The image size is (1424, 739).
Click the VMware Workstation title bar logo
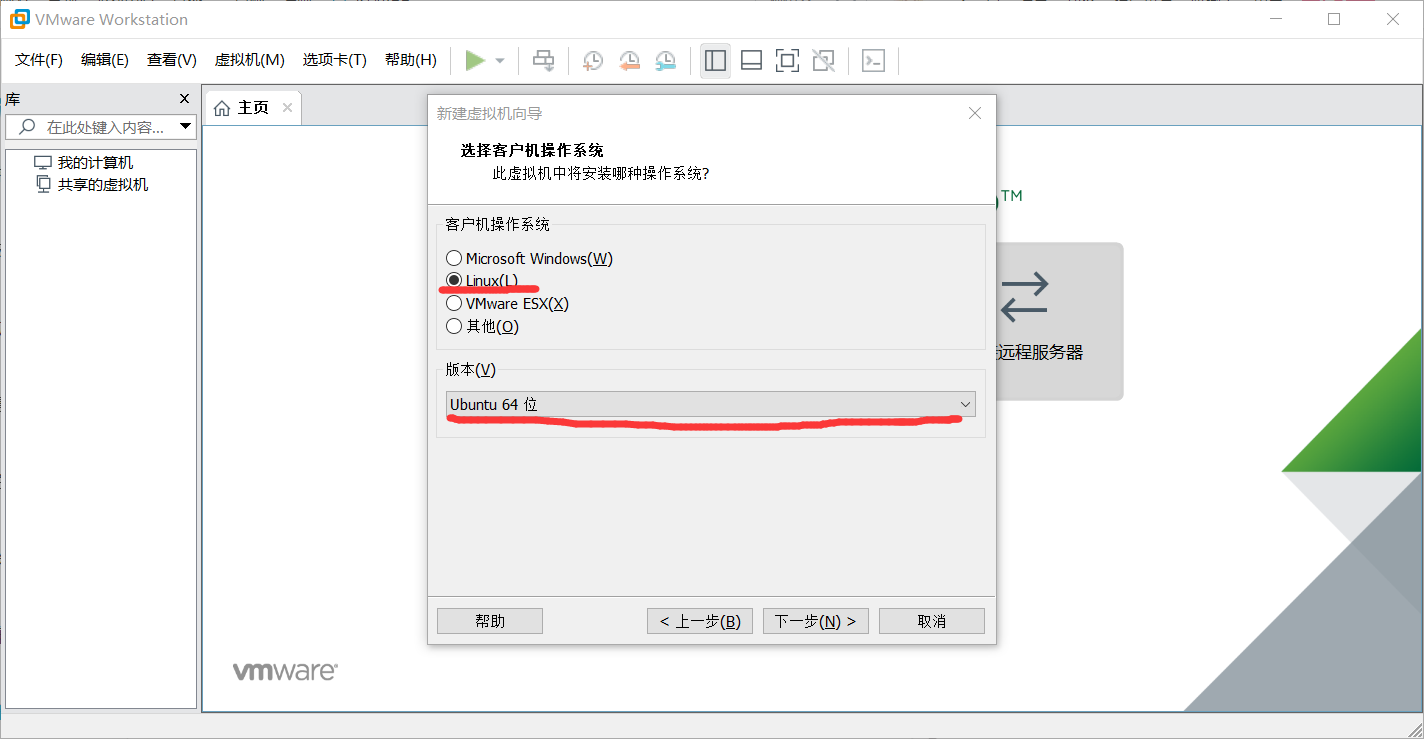[19, 19]
